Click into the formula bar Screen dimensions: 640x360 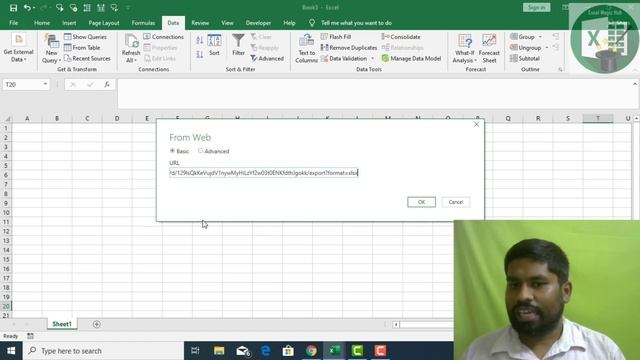(373, 93)
